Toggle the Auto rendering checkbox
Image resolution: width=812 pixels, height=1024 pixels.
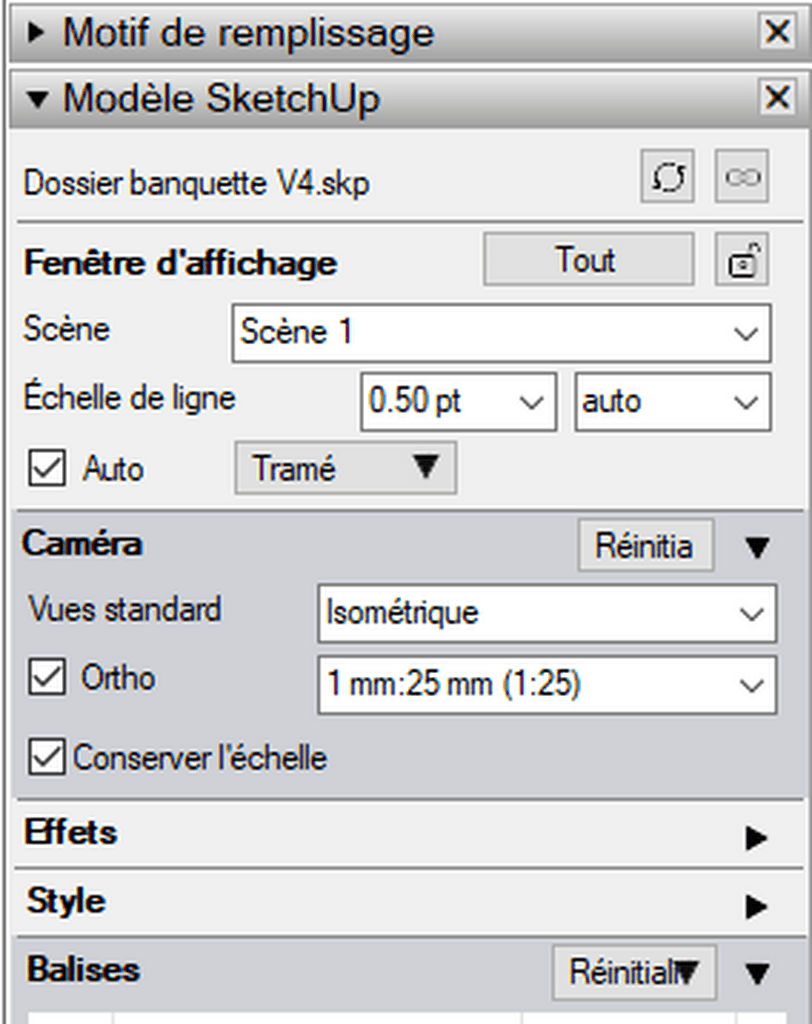tap(46, 468)
